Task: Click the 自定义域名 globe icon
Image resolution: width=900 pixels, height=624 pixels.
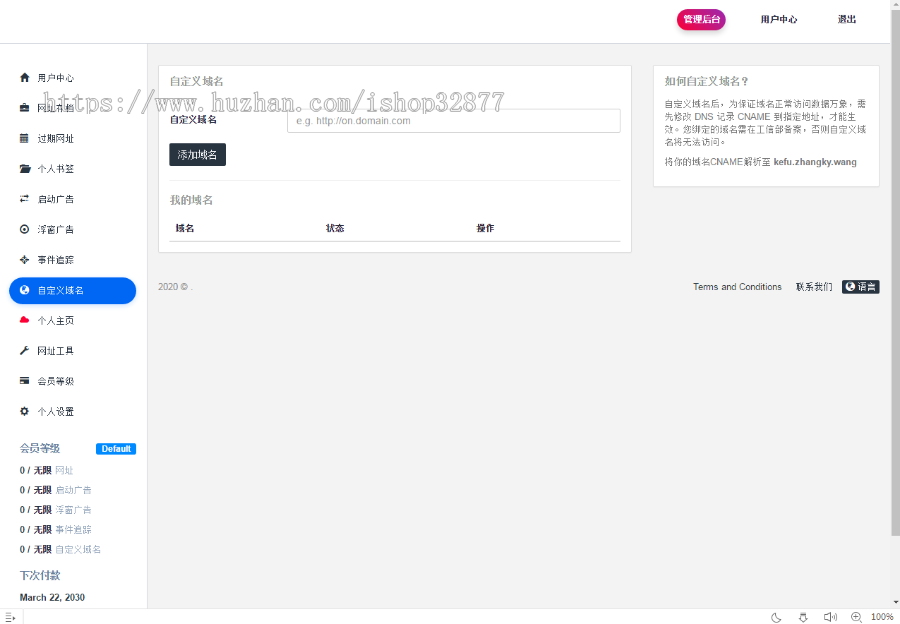Action: [x=26, y=290]
